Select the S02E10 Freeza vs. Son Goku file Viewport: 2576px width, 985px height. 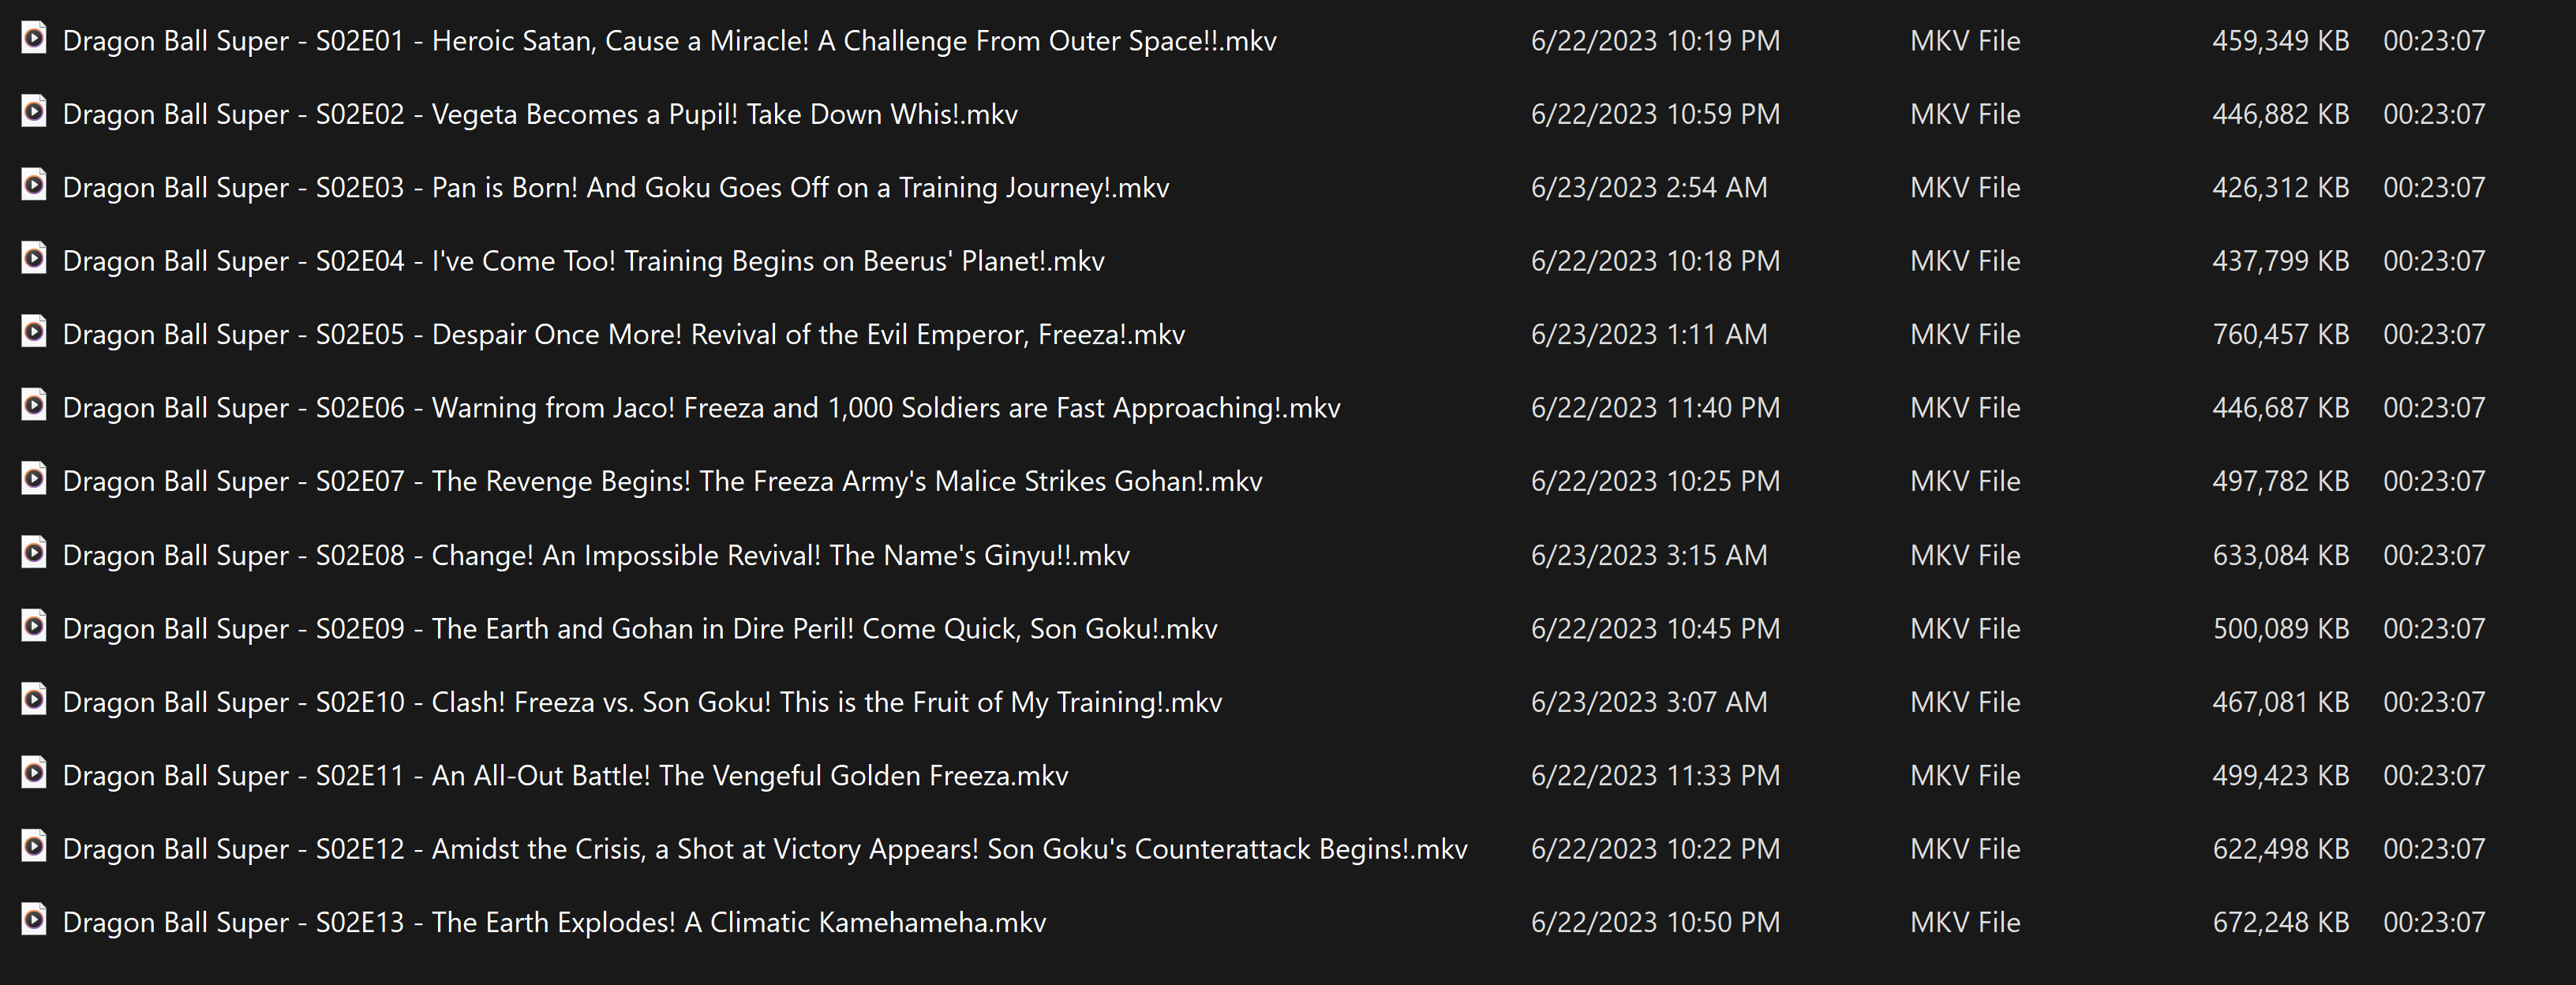(642, 702)
